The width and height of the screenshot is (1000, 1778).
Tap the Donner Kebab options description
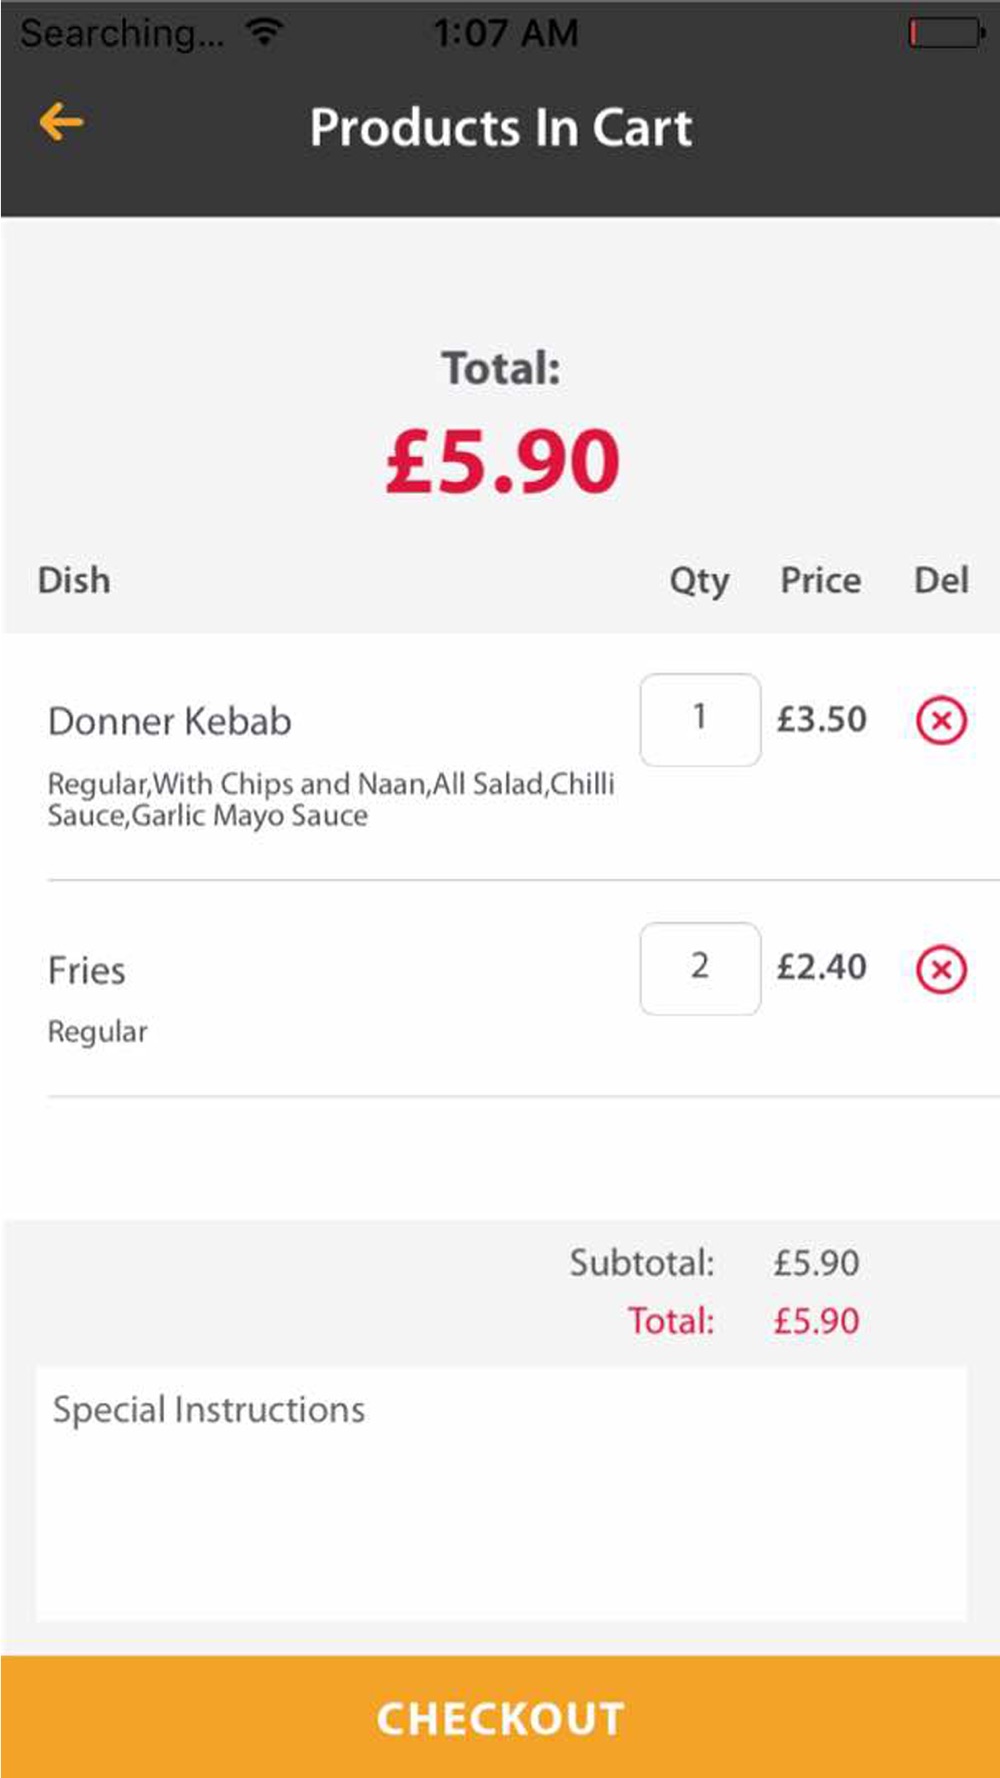(x=331, y=799)
